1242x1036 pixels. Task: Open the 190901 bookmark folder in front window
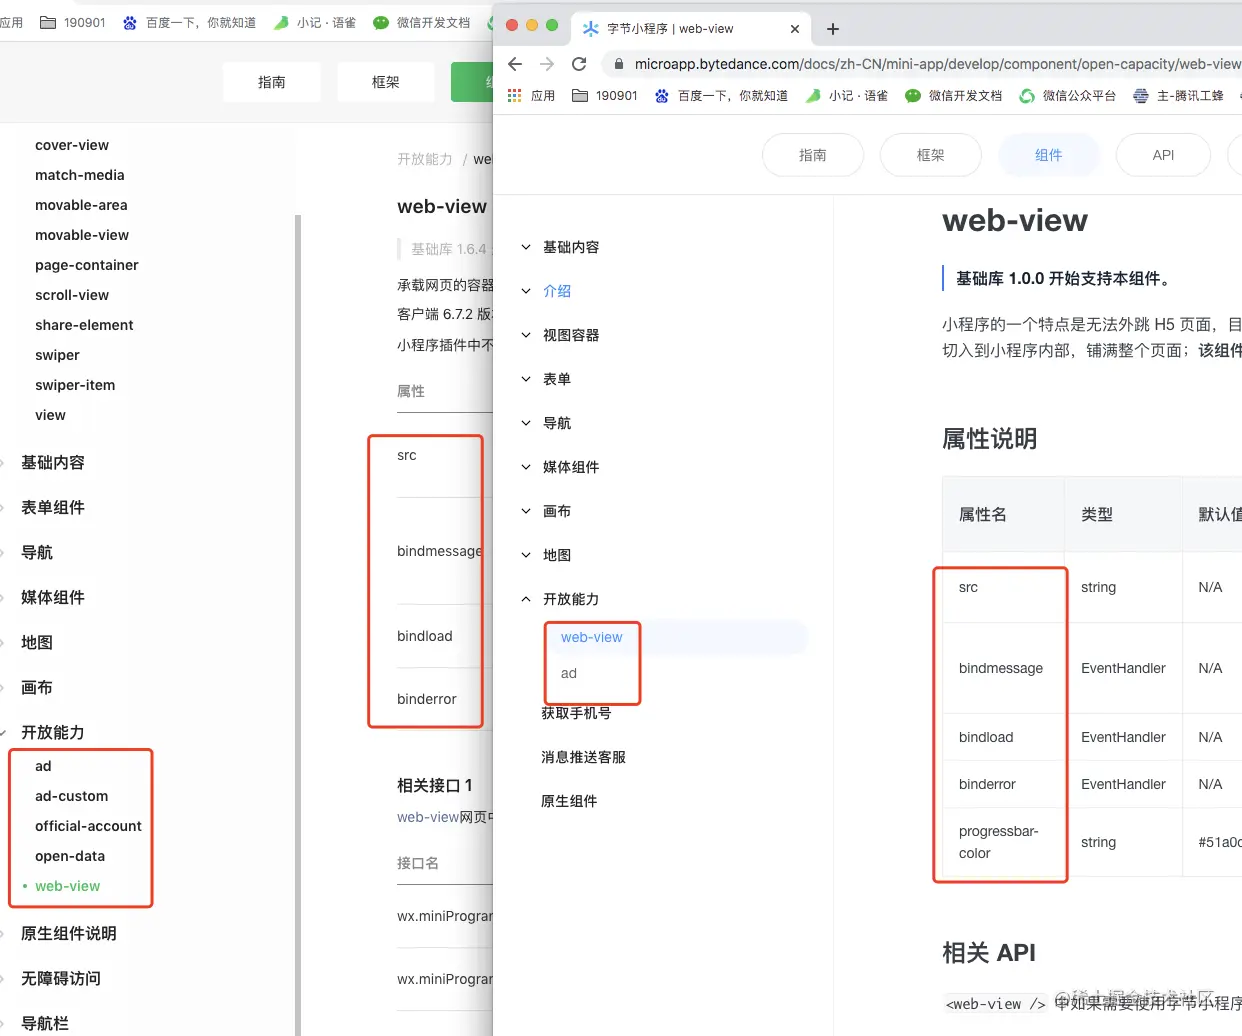point(604,96)
